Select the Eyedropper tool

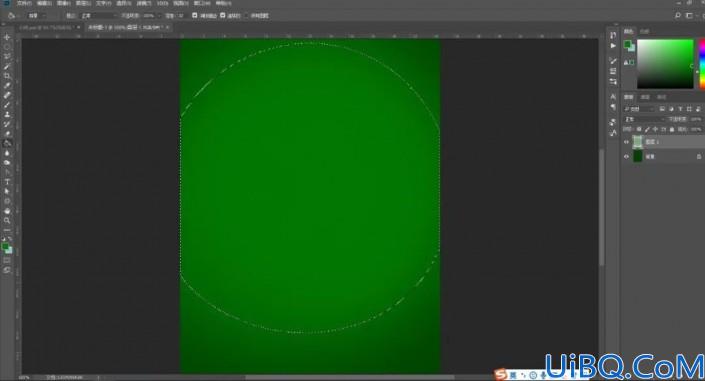click(x=7, y=85)
